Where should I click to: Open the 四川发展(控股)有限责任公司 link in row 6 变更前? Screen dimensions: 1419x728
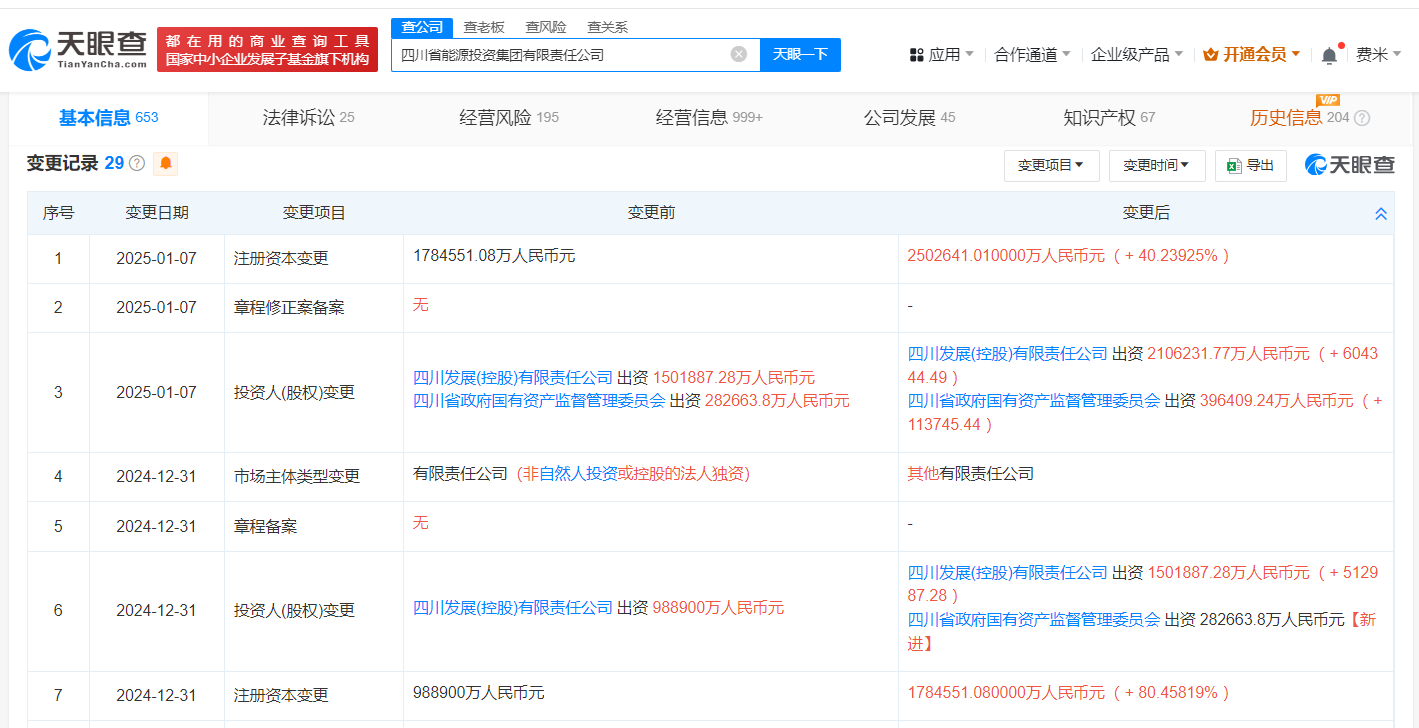pyautogui.click(x=513, y=608)
